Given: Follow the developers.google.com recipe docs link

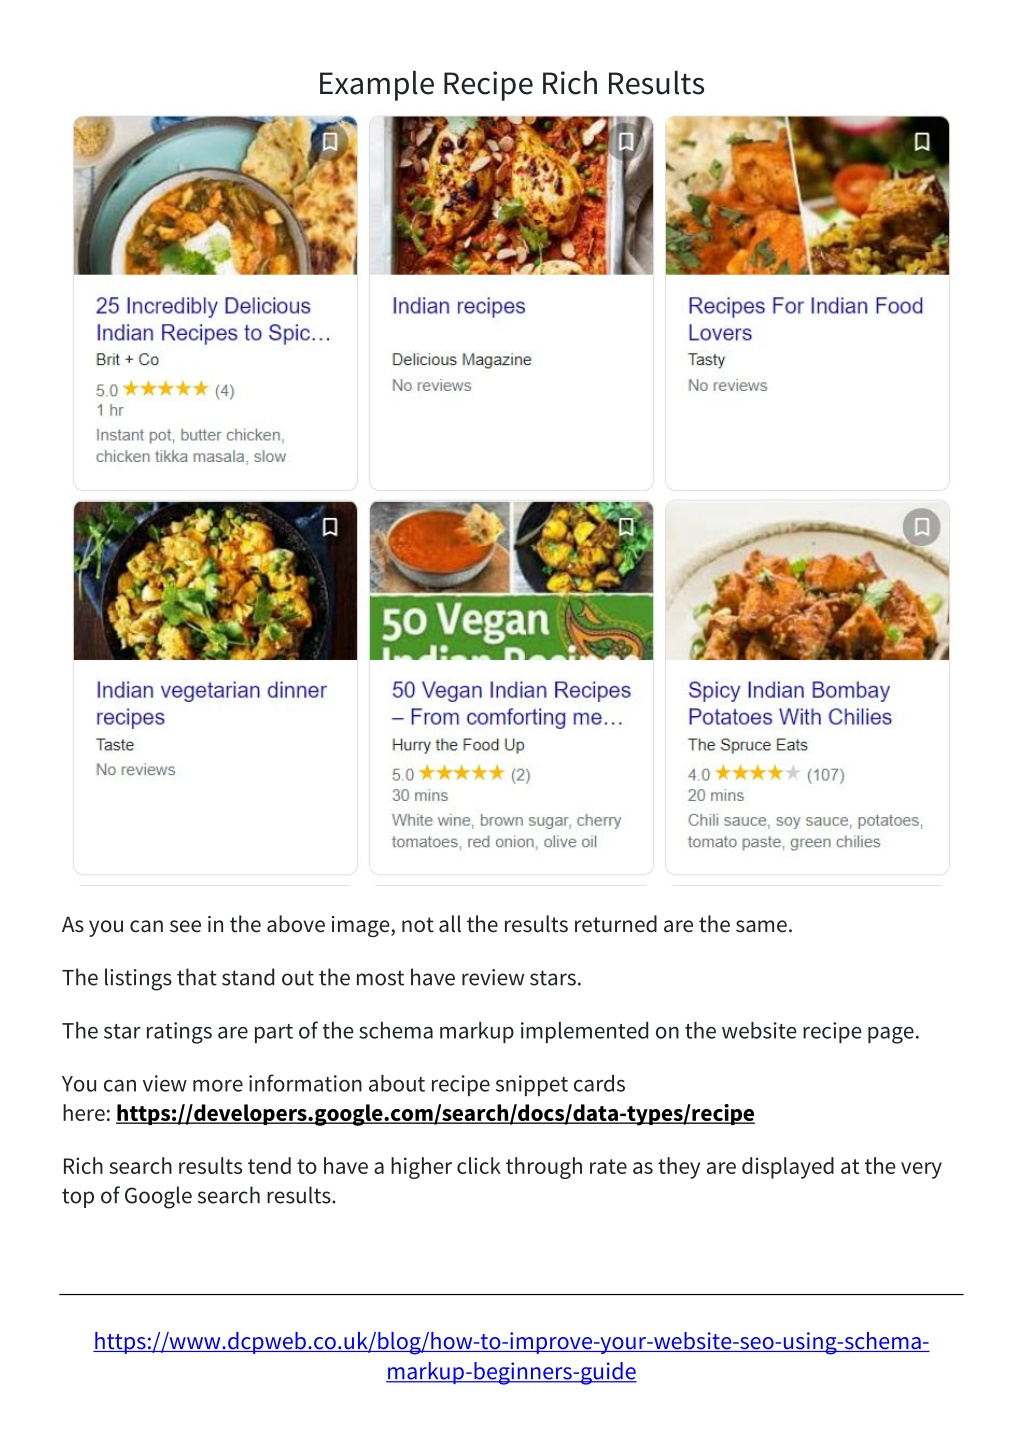Looking at the screenshot, I should pos(435,1113).
